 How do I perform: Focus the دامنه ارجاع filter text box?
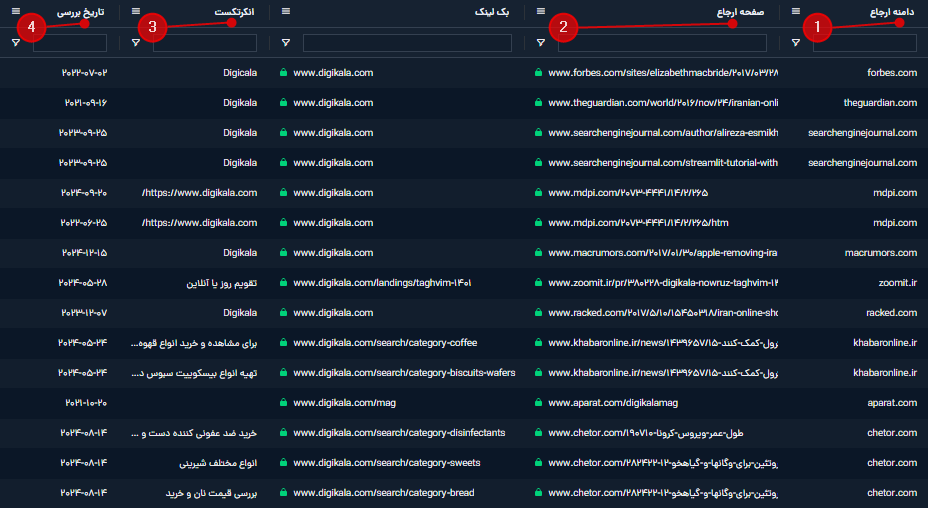(864, 43)
